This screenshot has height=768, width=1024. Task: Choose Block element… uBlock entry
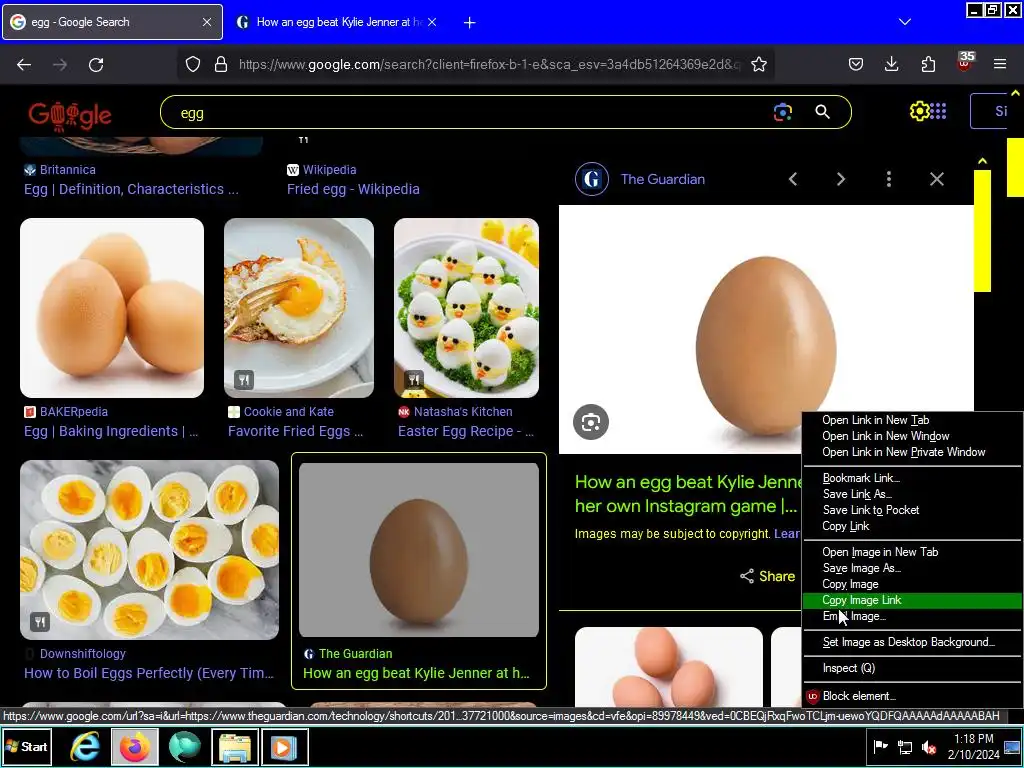858,696
